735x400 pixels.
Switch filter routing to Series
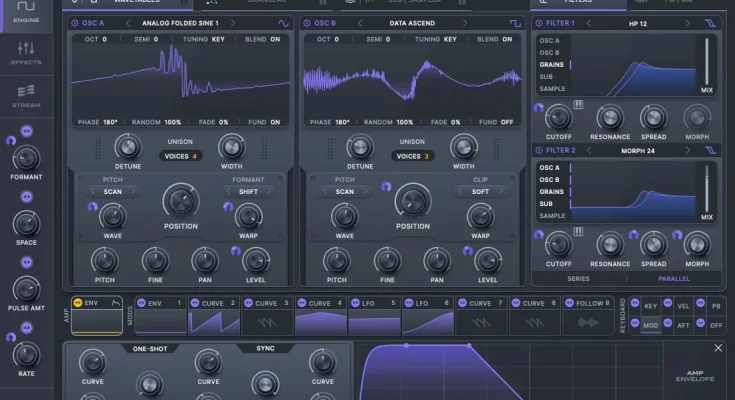579,279
